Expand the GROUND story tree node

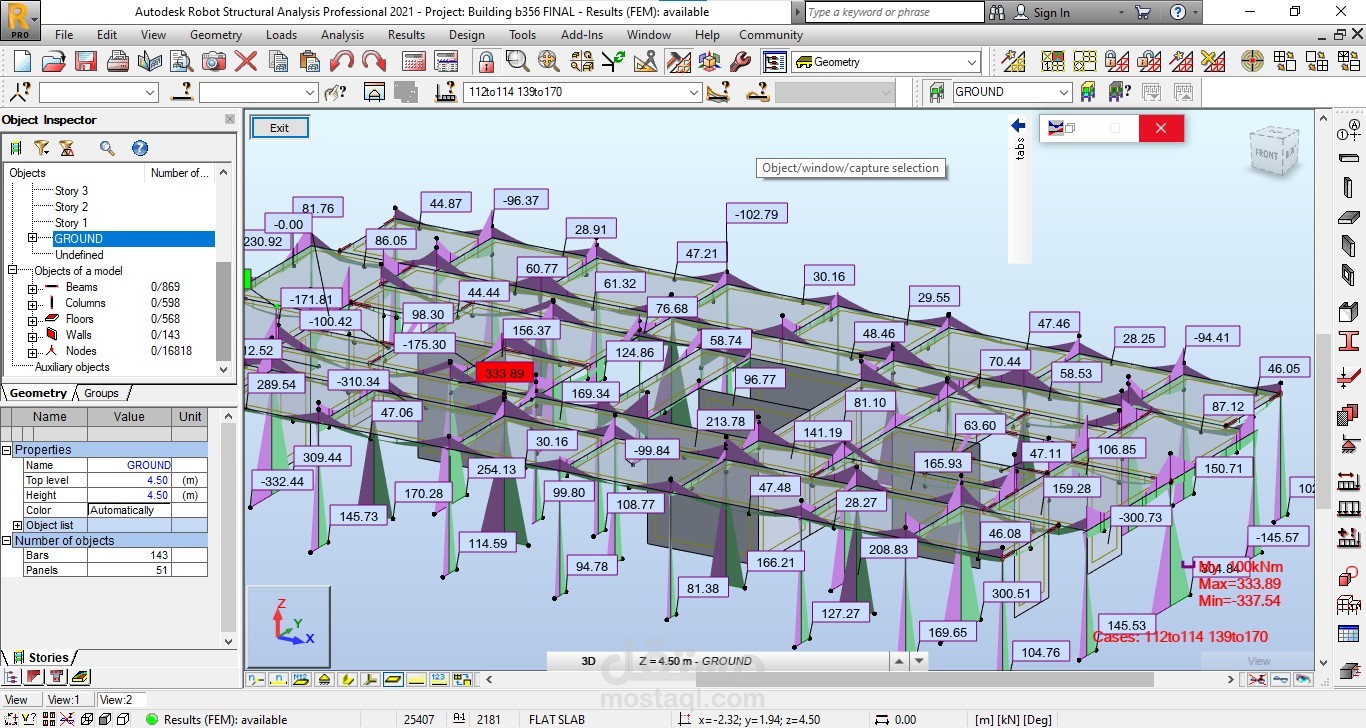click(32, 238)
